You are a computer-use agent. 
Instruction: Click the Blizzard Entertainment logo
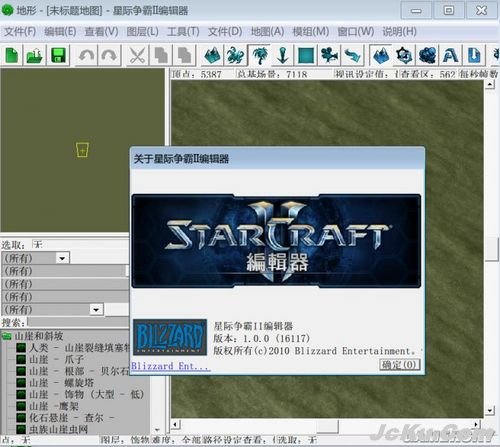pos(170,337)
